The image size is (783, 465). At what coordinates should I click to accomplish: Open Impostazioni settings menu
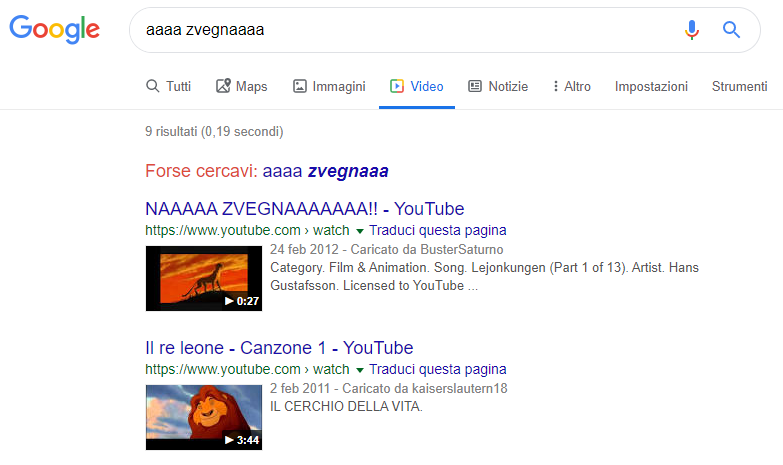pyautogui.click(x=651, y=86)
